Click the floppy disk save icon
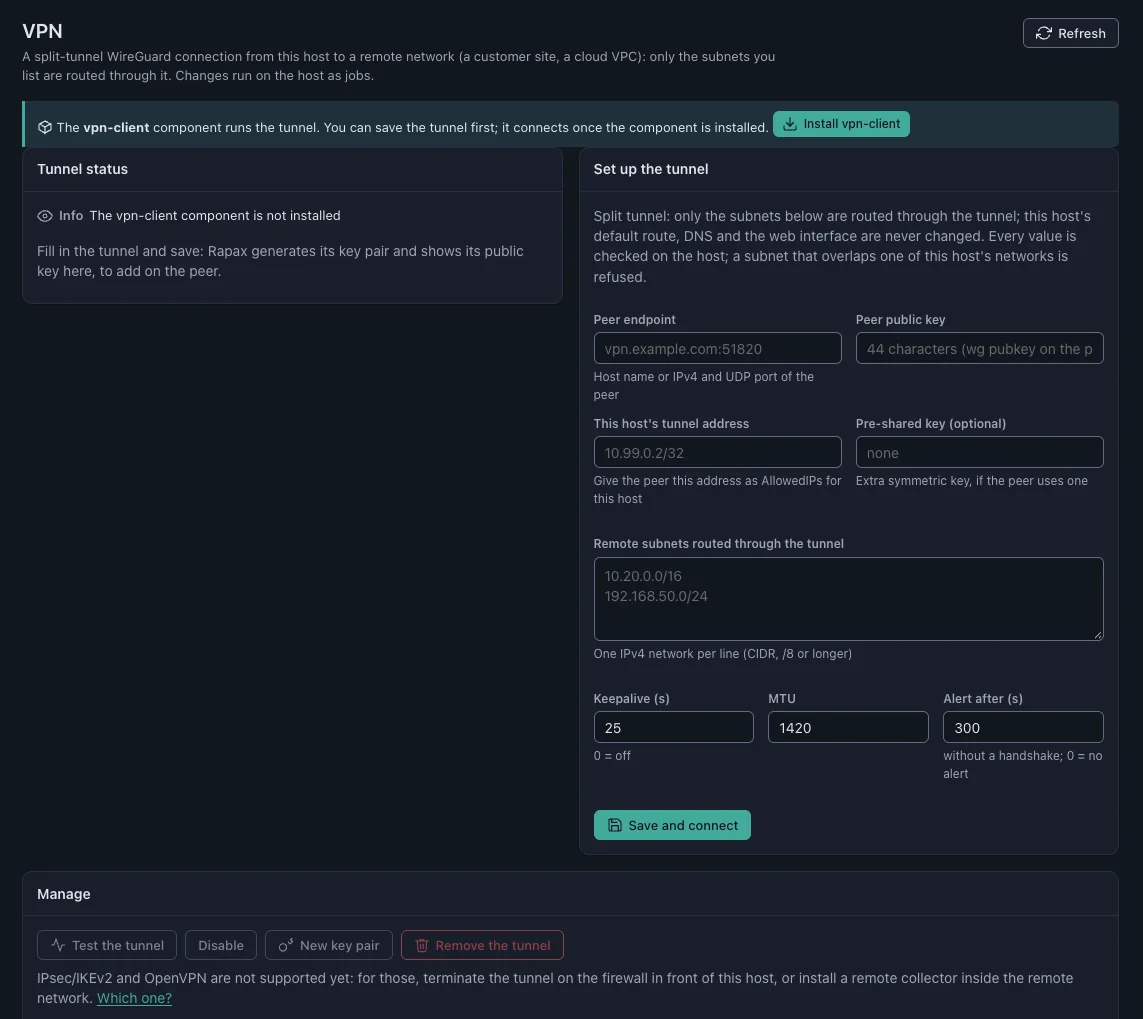Screen dimensions: 1143x1019 tap(615, 825)
